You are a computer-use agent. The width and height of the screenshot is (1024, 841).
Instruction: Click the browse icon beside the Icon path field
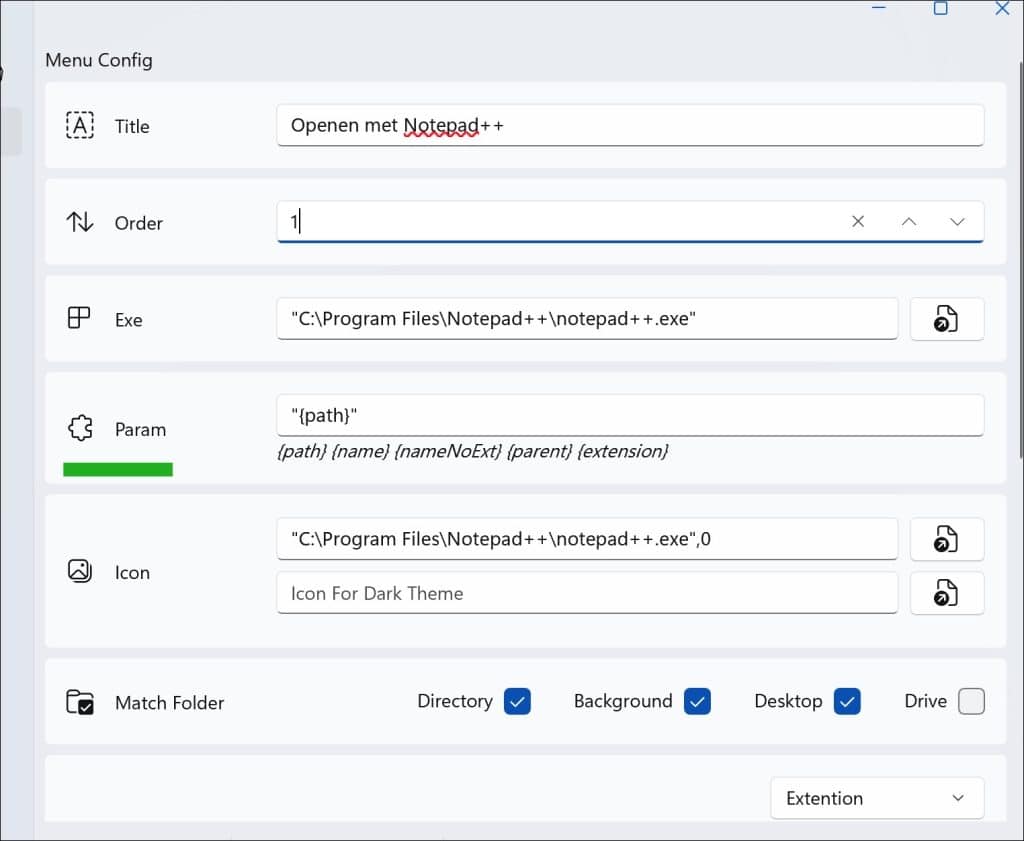click(x=946, y=540)
